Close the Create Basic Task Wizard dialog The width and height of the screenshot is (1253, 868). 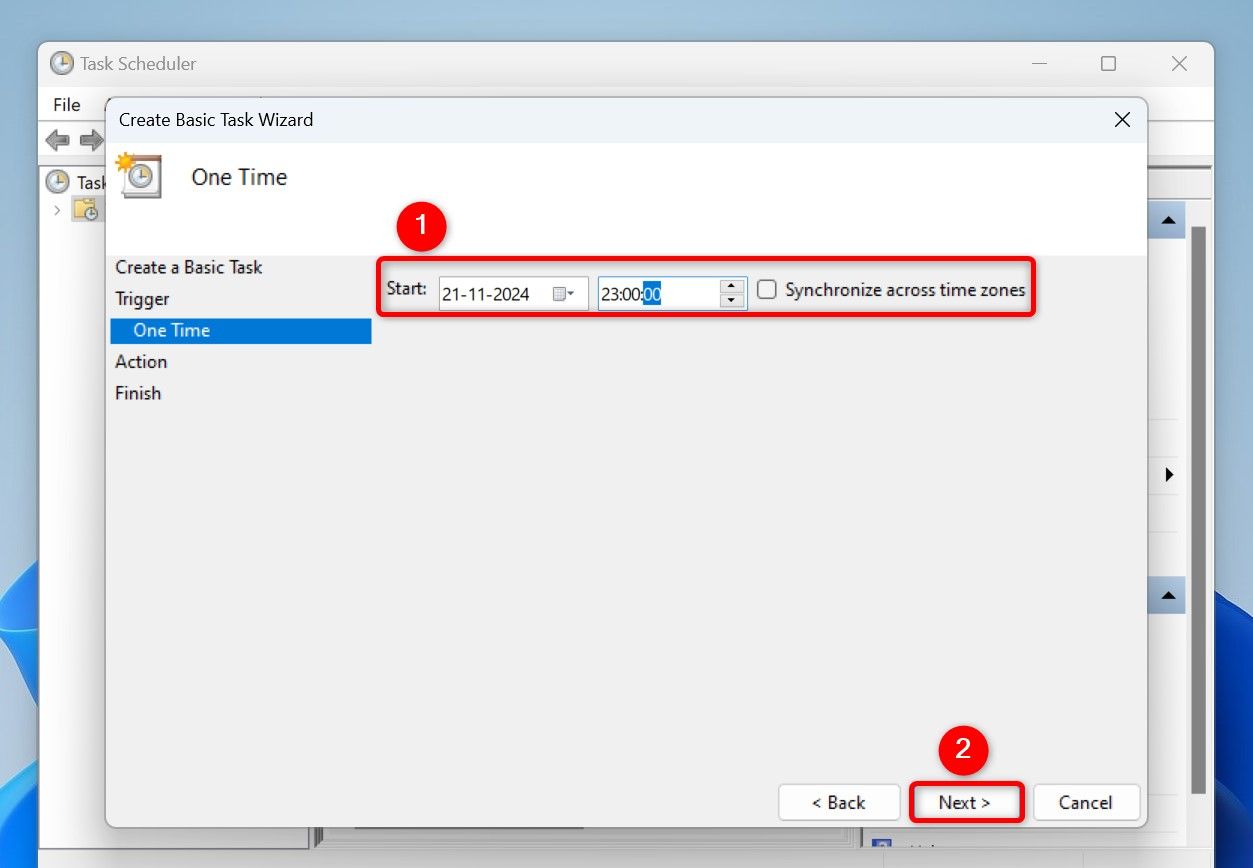1122,120
